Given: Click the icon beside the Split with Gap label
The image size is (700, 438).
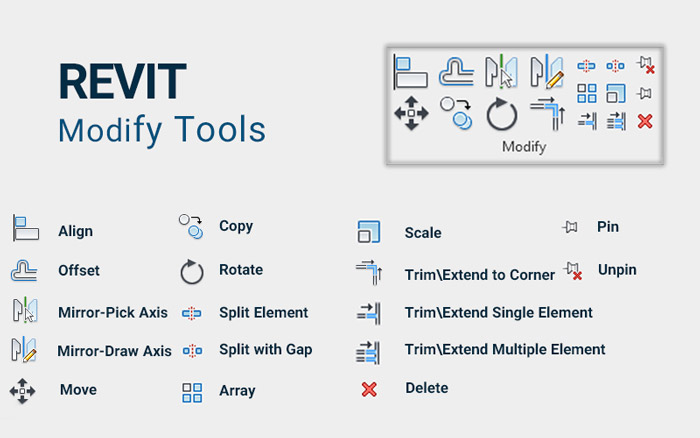Looking at the screenshot, I should (192, 351).
